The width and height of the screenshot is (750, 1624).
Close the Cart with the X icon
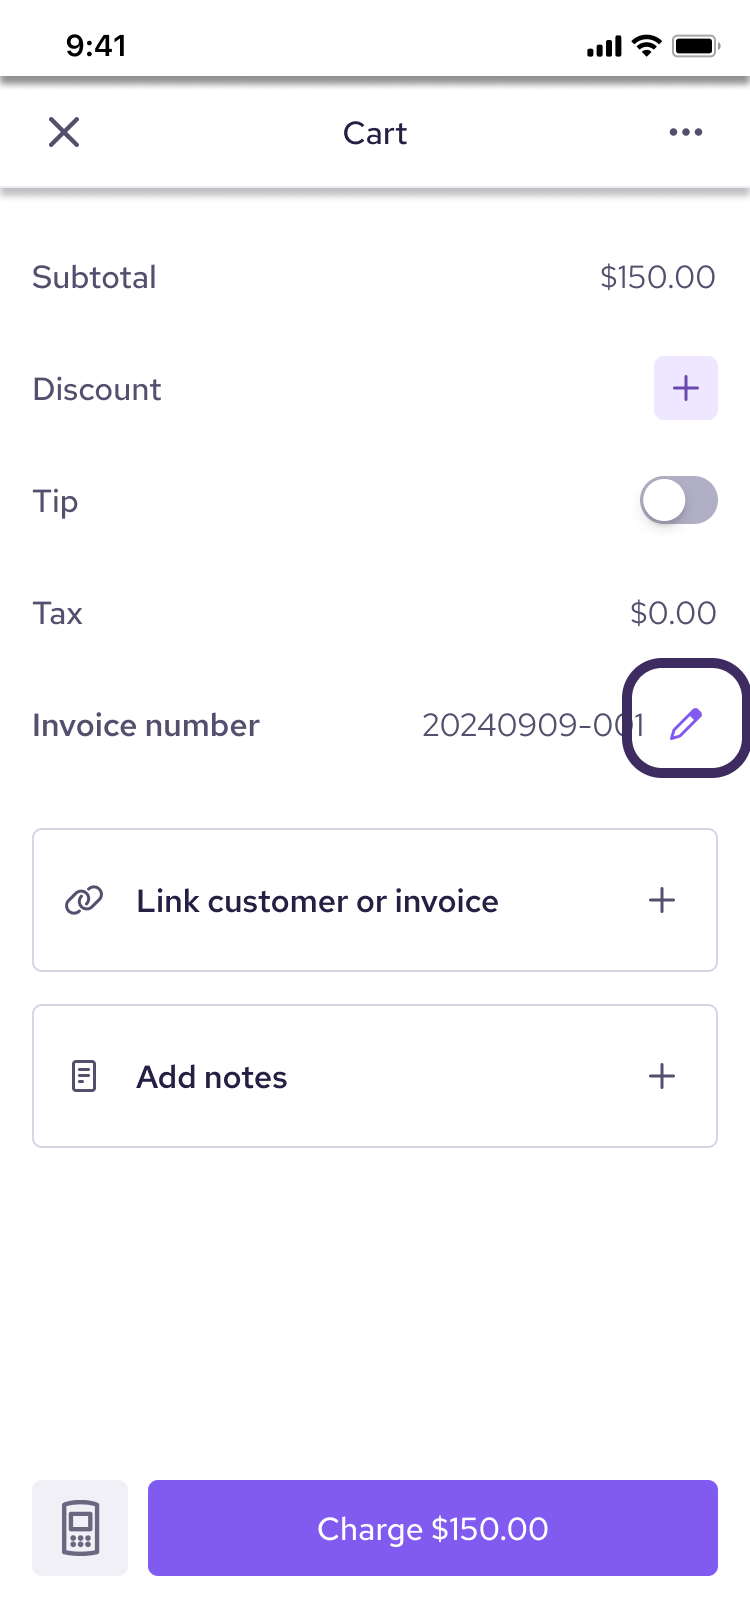(64, 132)
